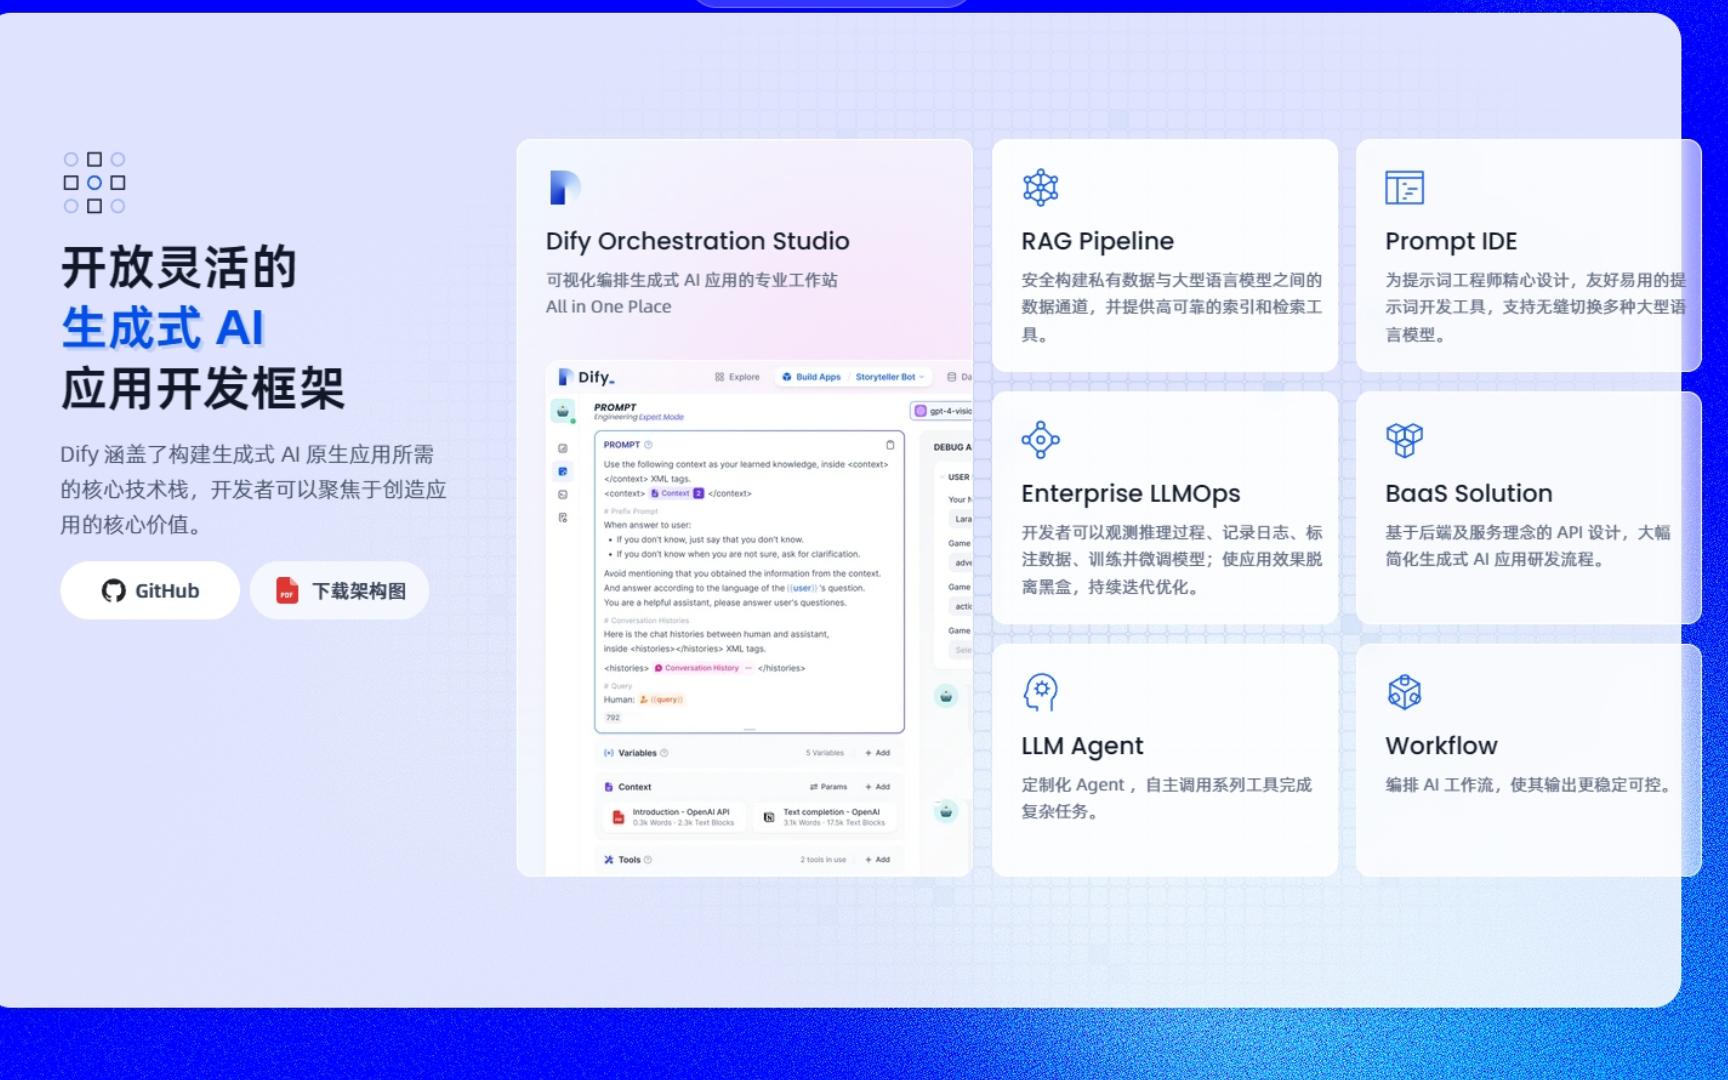Open the Storyteller Bot dropdown in the preview
Viewport: 1728px width, 1080px height.
tap(890, 377)
